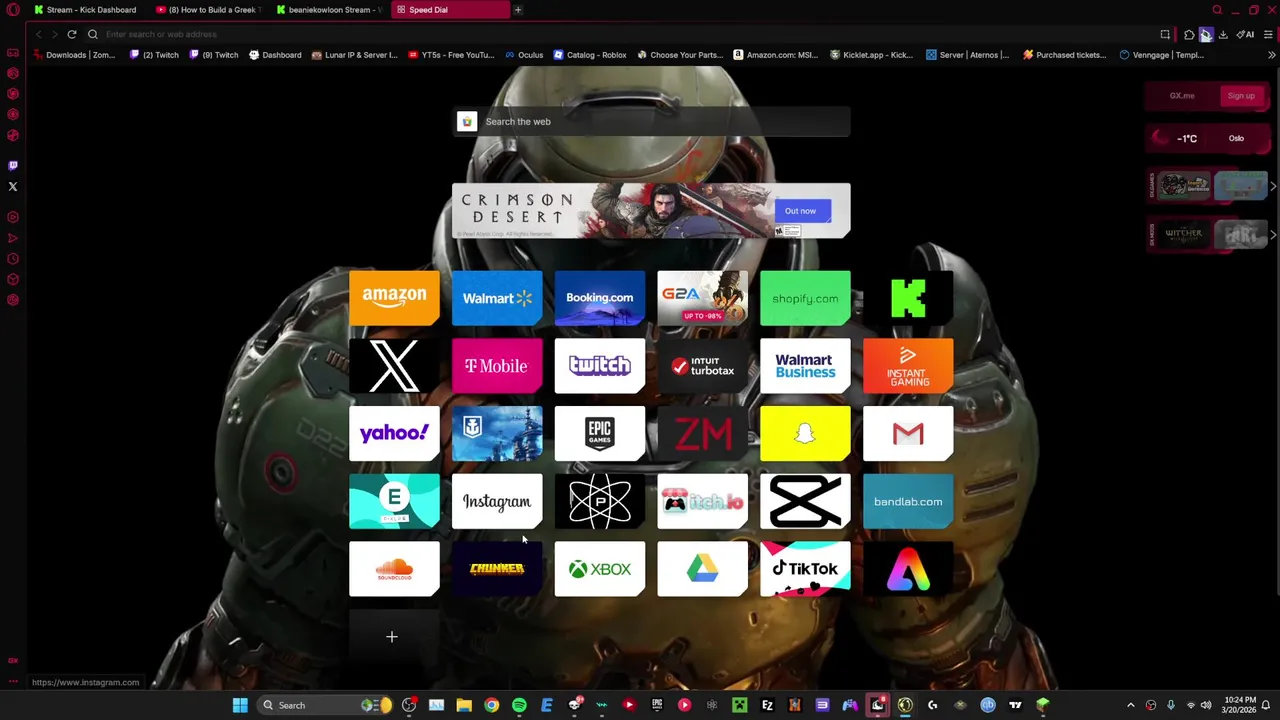Show next GX Mods thumbnails

point(1272,235)
